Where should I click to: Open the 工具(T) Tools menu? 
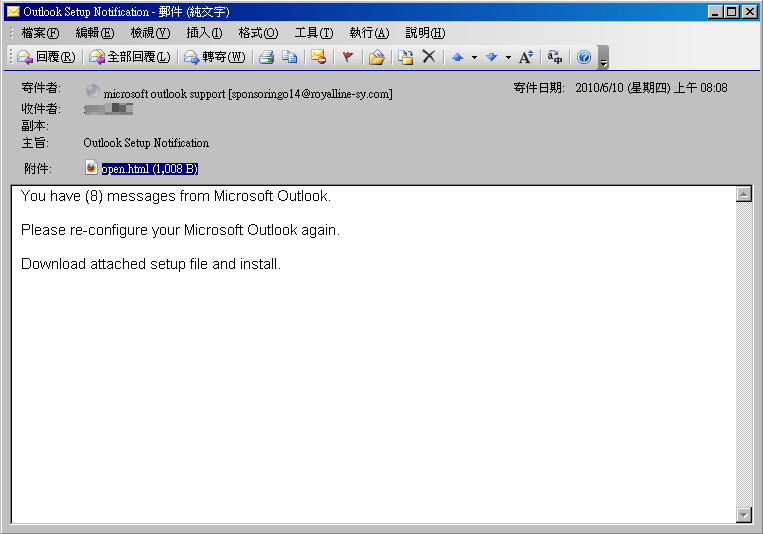click(314, 33)
